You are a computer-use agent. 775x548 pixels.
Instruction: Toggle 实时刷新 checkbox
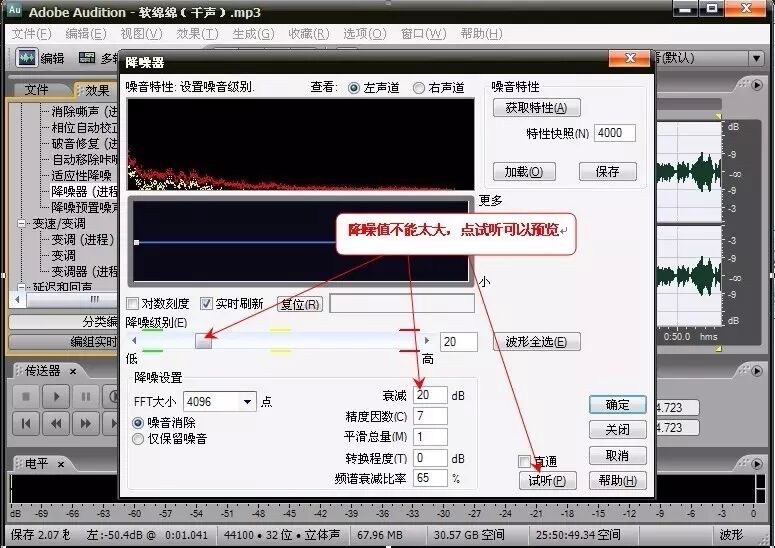pos(206,303)
